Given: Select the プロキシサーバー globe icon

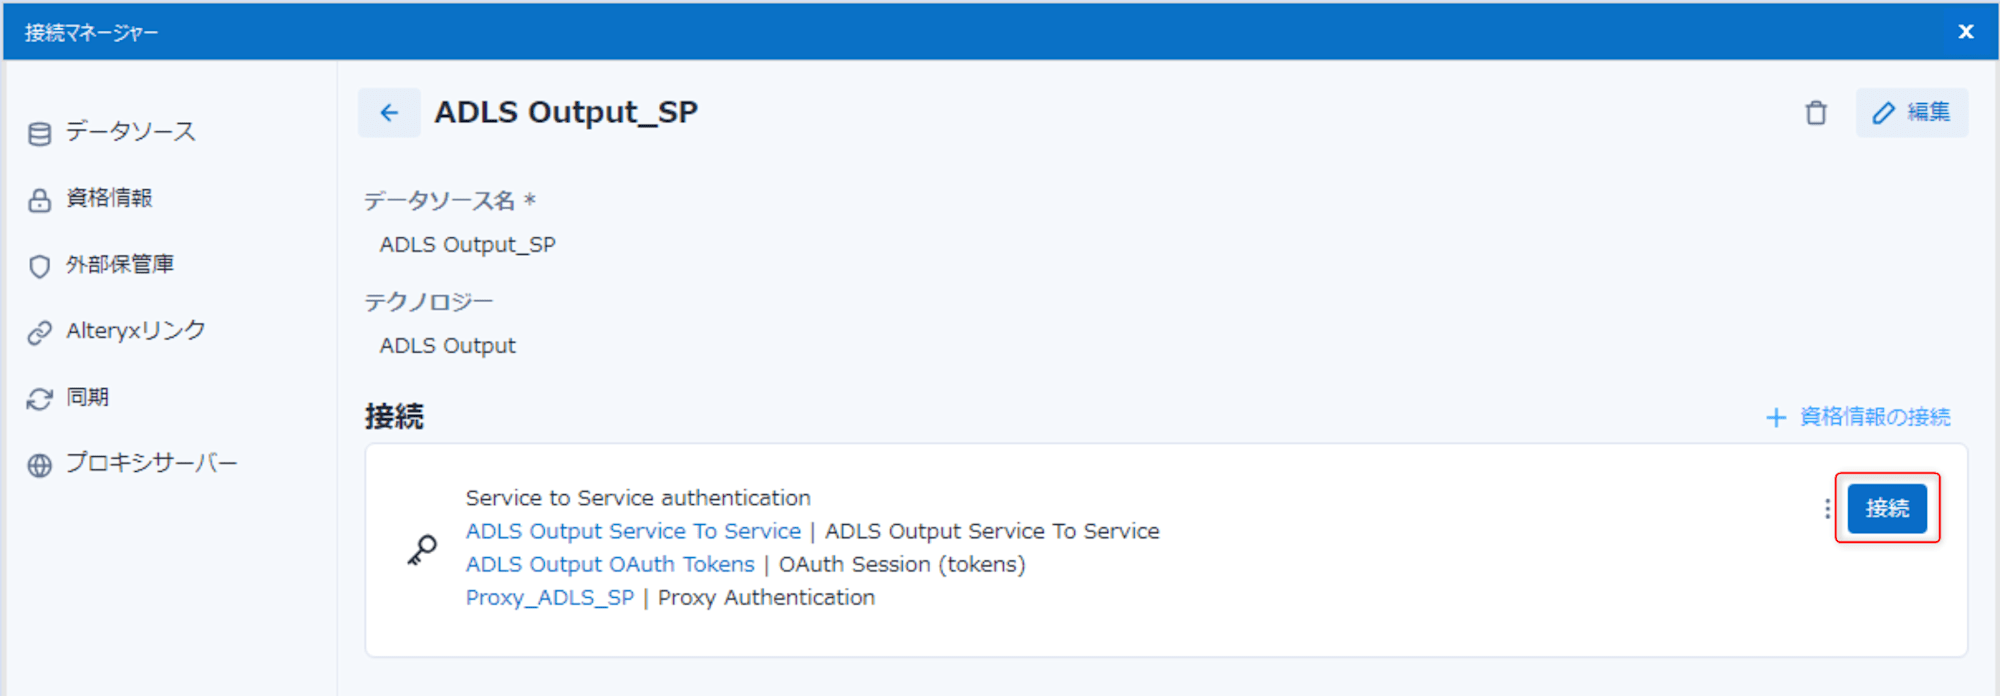Looking at the screenshot, I should click(x=39, y=463).
